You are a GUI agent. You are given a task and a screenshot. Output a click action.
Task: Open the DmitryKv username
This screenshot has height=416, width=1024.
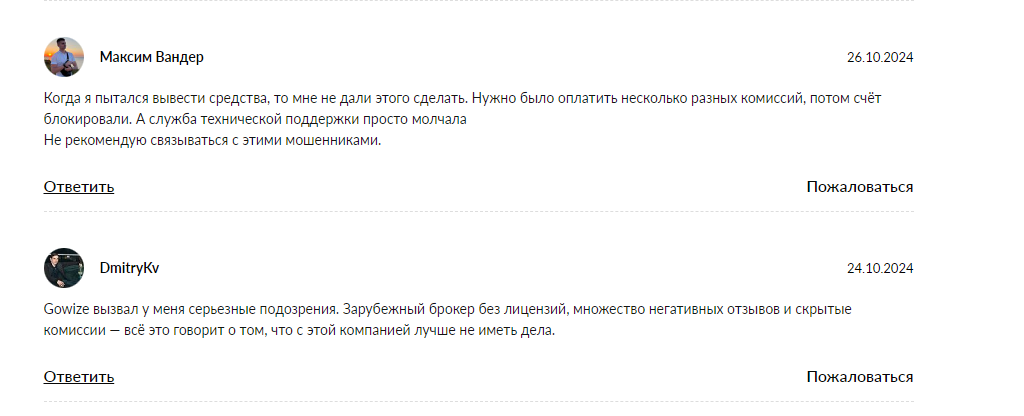pyautogui.click(x=130, y=268)
